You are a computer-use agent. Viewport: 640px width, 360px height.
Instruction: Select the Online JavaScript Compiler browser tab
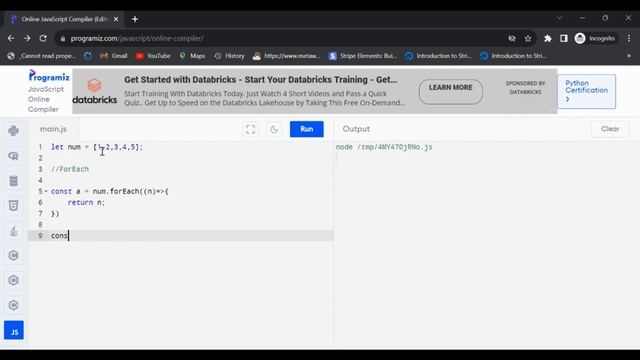coord(64,19)
